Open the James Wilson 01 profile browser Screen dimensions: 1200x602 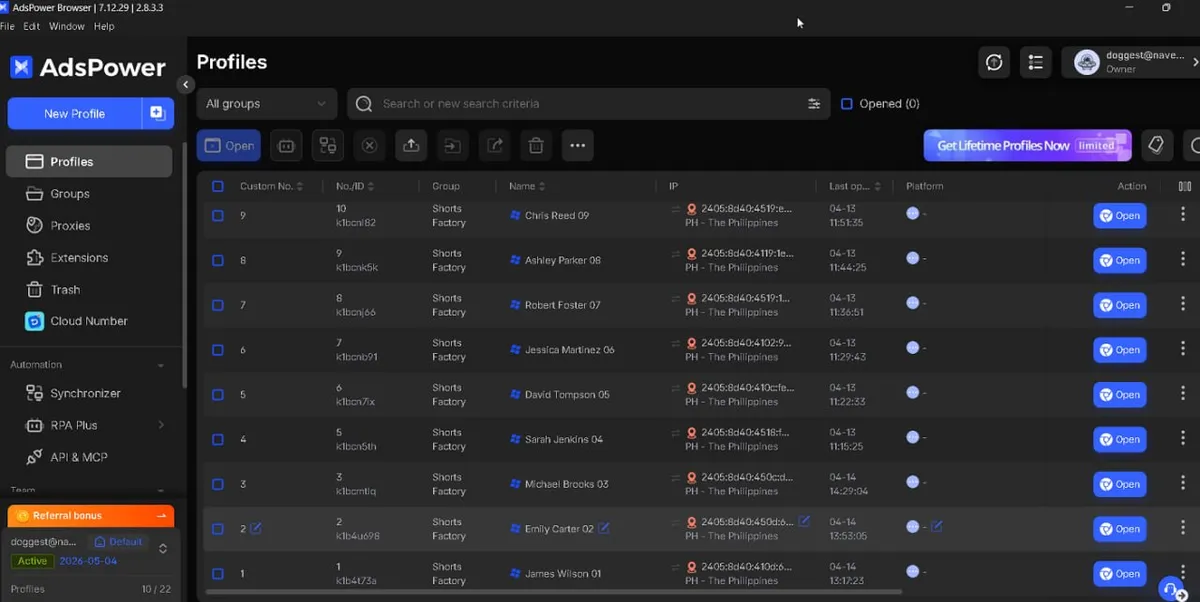click(x=1119, y=574)
